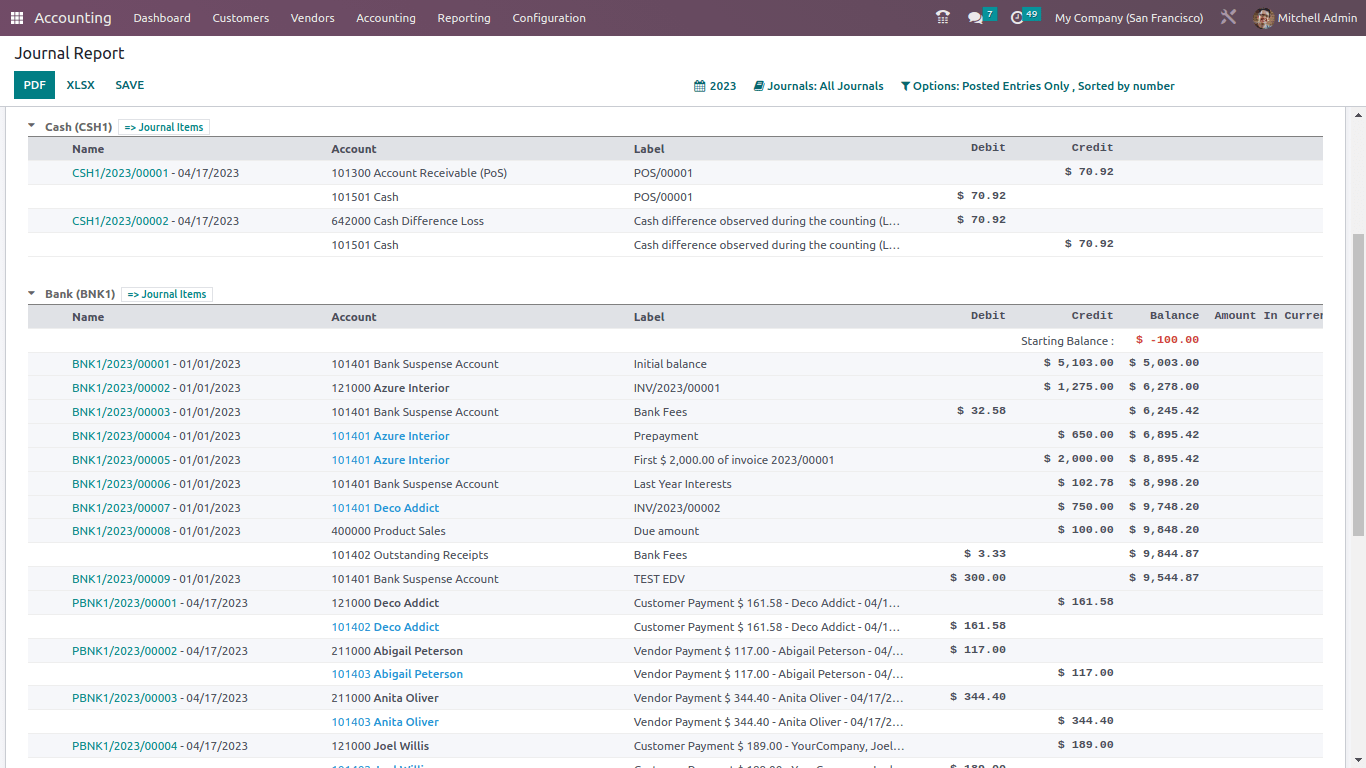Click the Journal Report page title

click(69, 53)
